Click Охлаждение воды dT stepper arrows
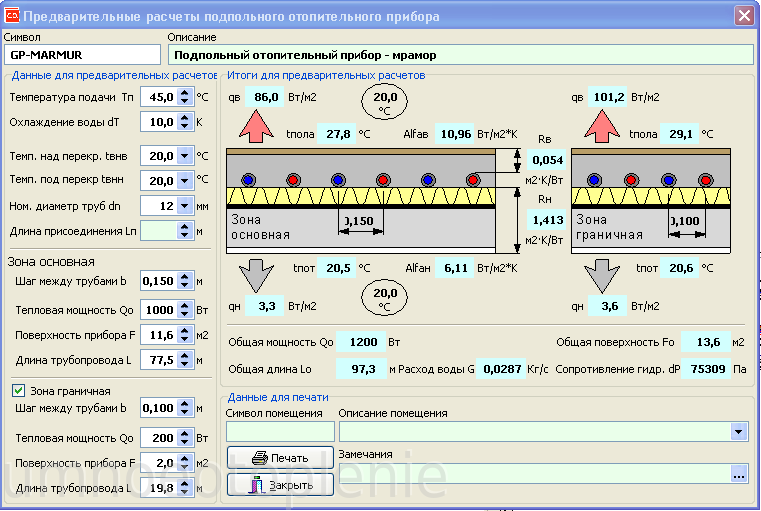This screenshot has width=761, height=511. (184, 122)
